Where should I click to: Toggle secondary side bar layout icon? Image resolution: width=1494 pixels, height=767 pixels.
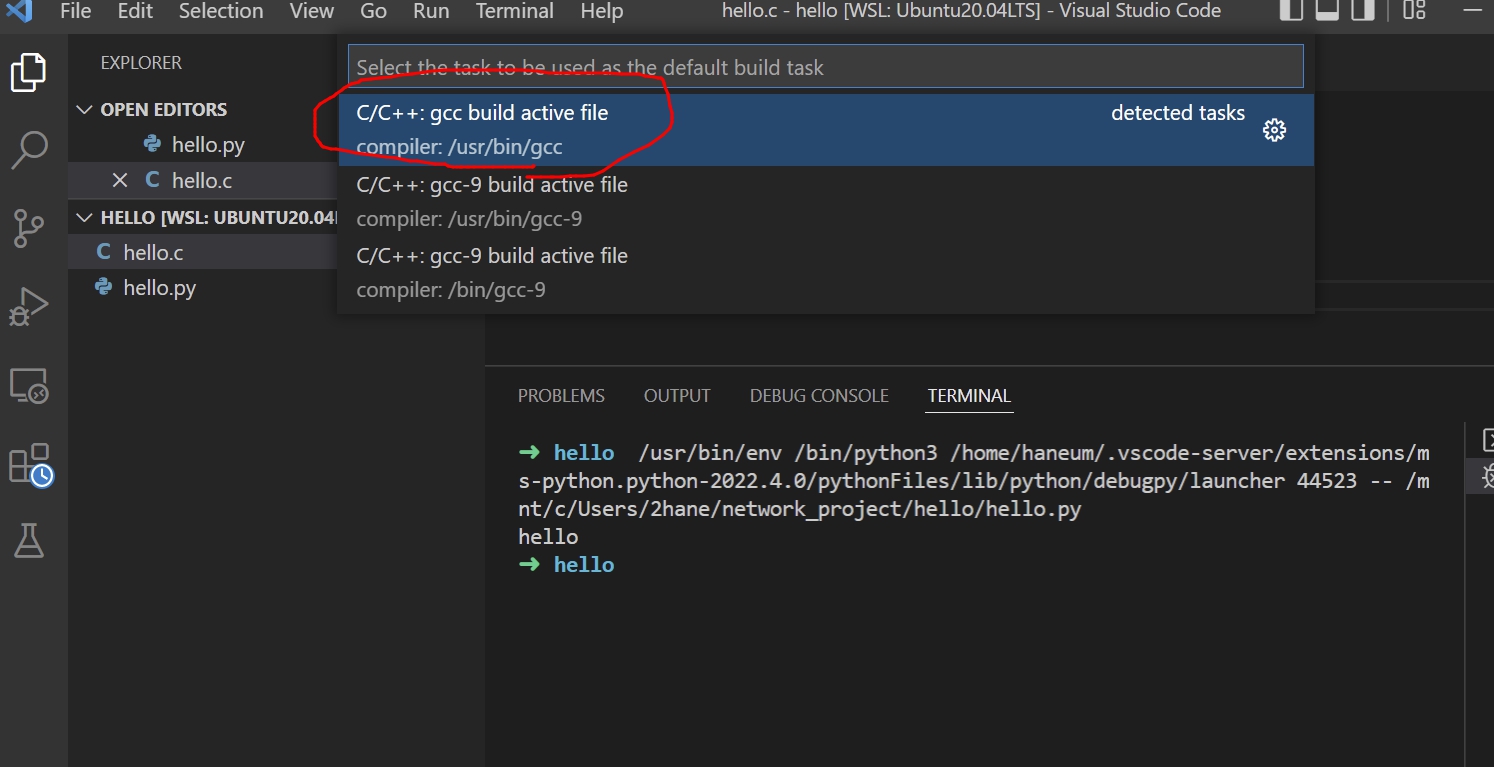pos(1362,10)
